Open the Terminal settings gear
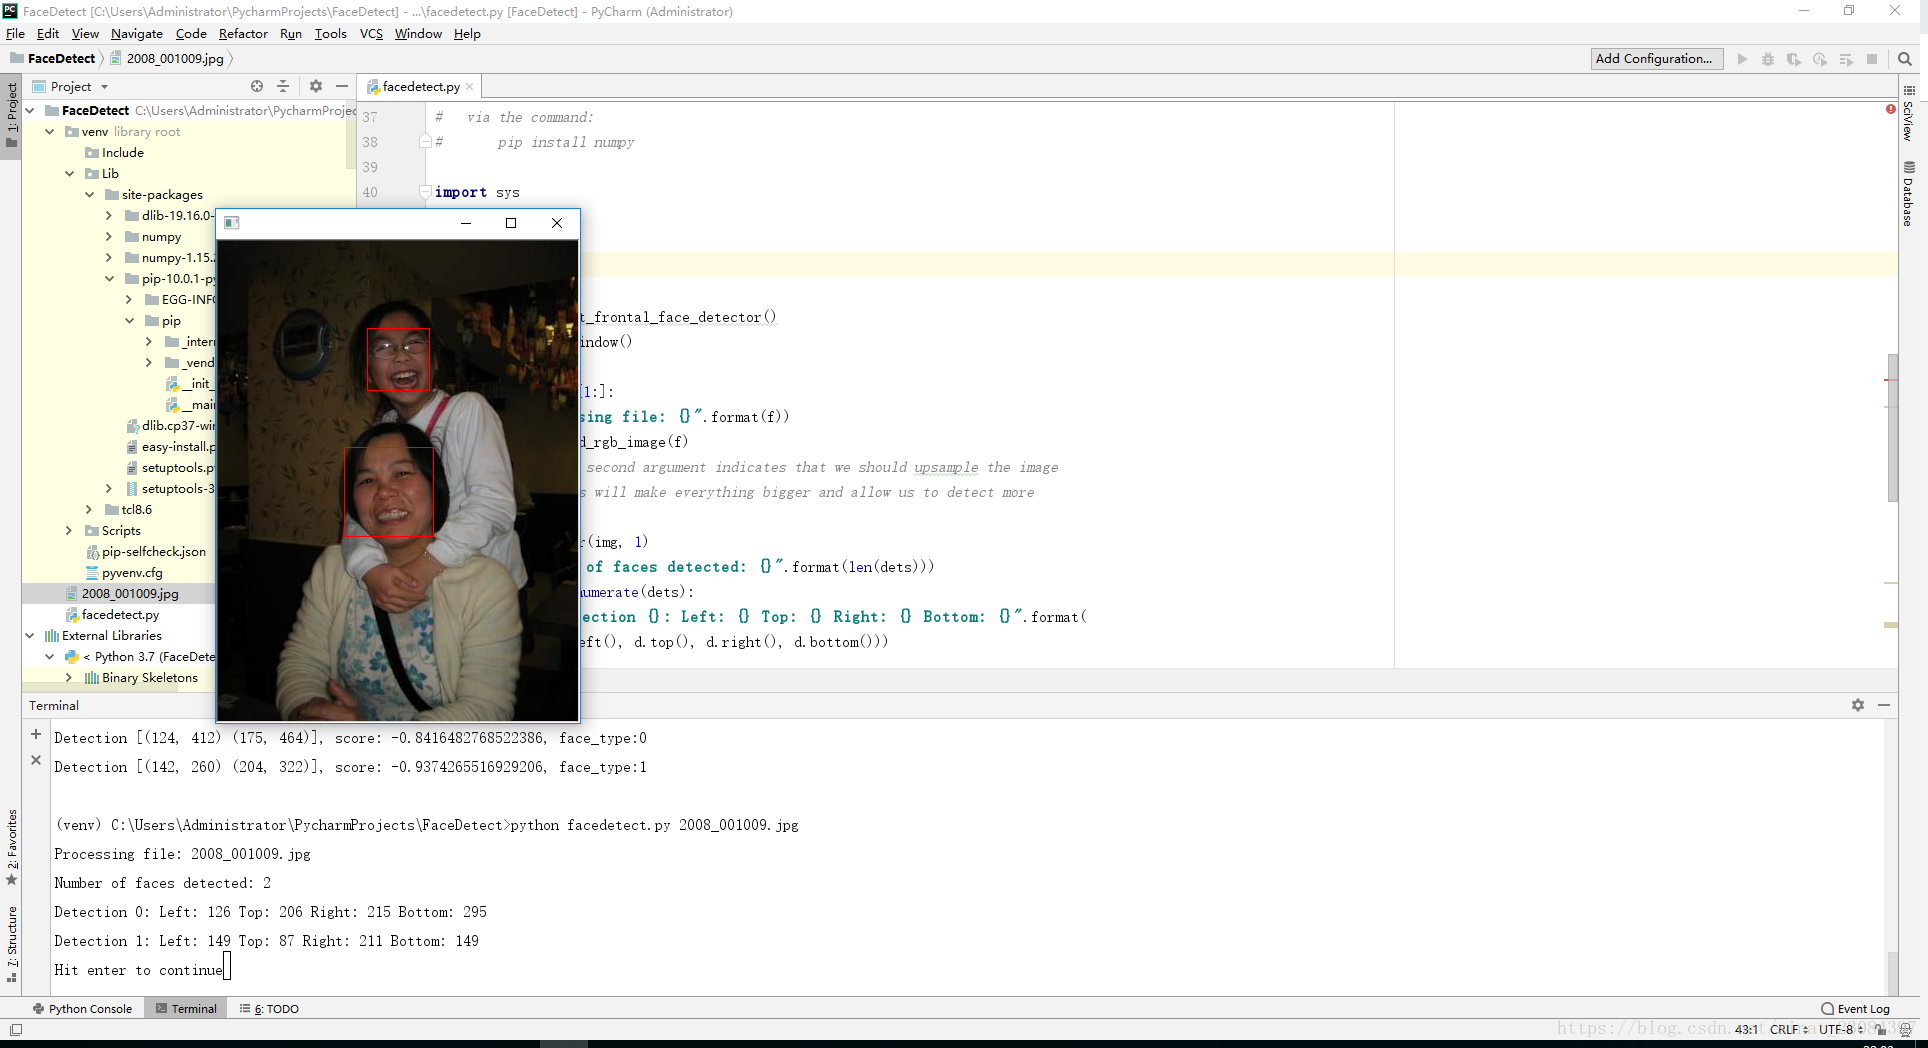This screenshot has width=1928, height=1048. click(1858, 705)
